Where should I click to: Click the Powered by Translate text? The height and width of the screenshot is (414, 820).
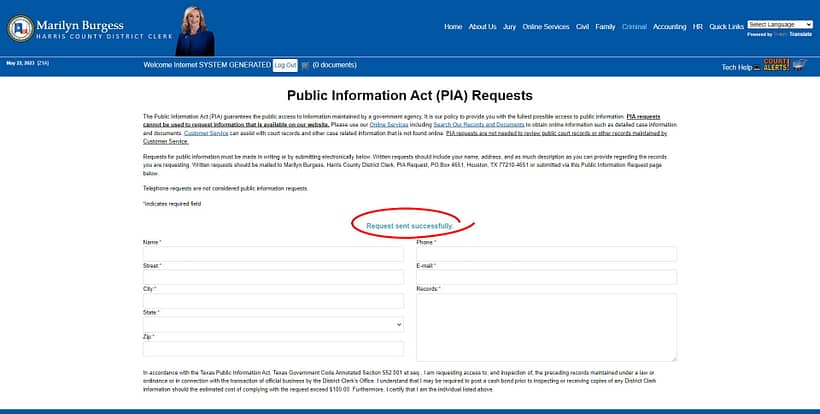[780, 34]
